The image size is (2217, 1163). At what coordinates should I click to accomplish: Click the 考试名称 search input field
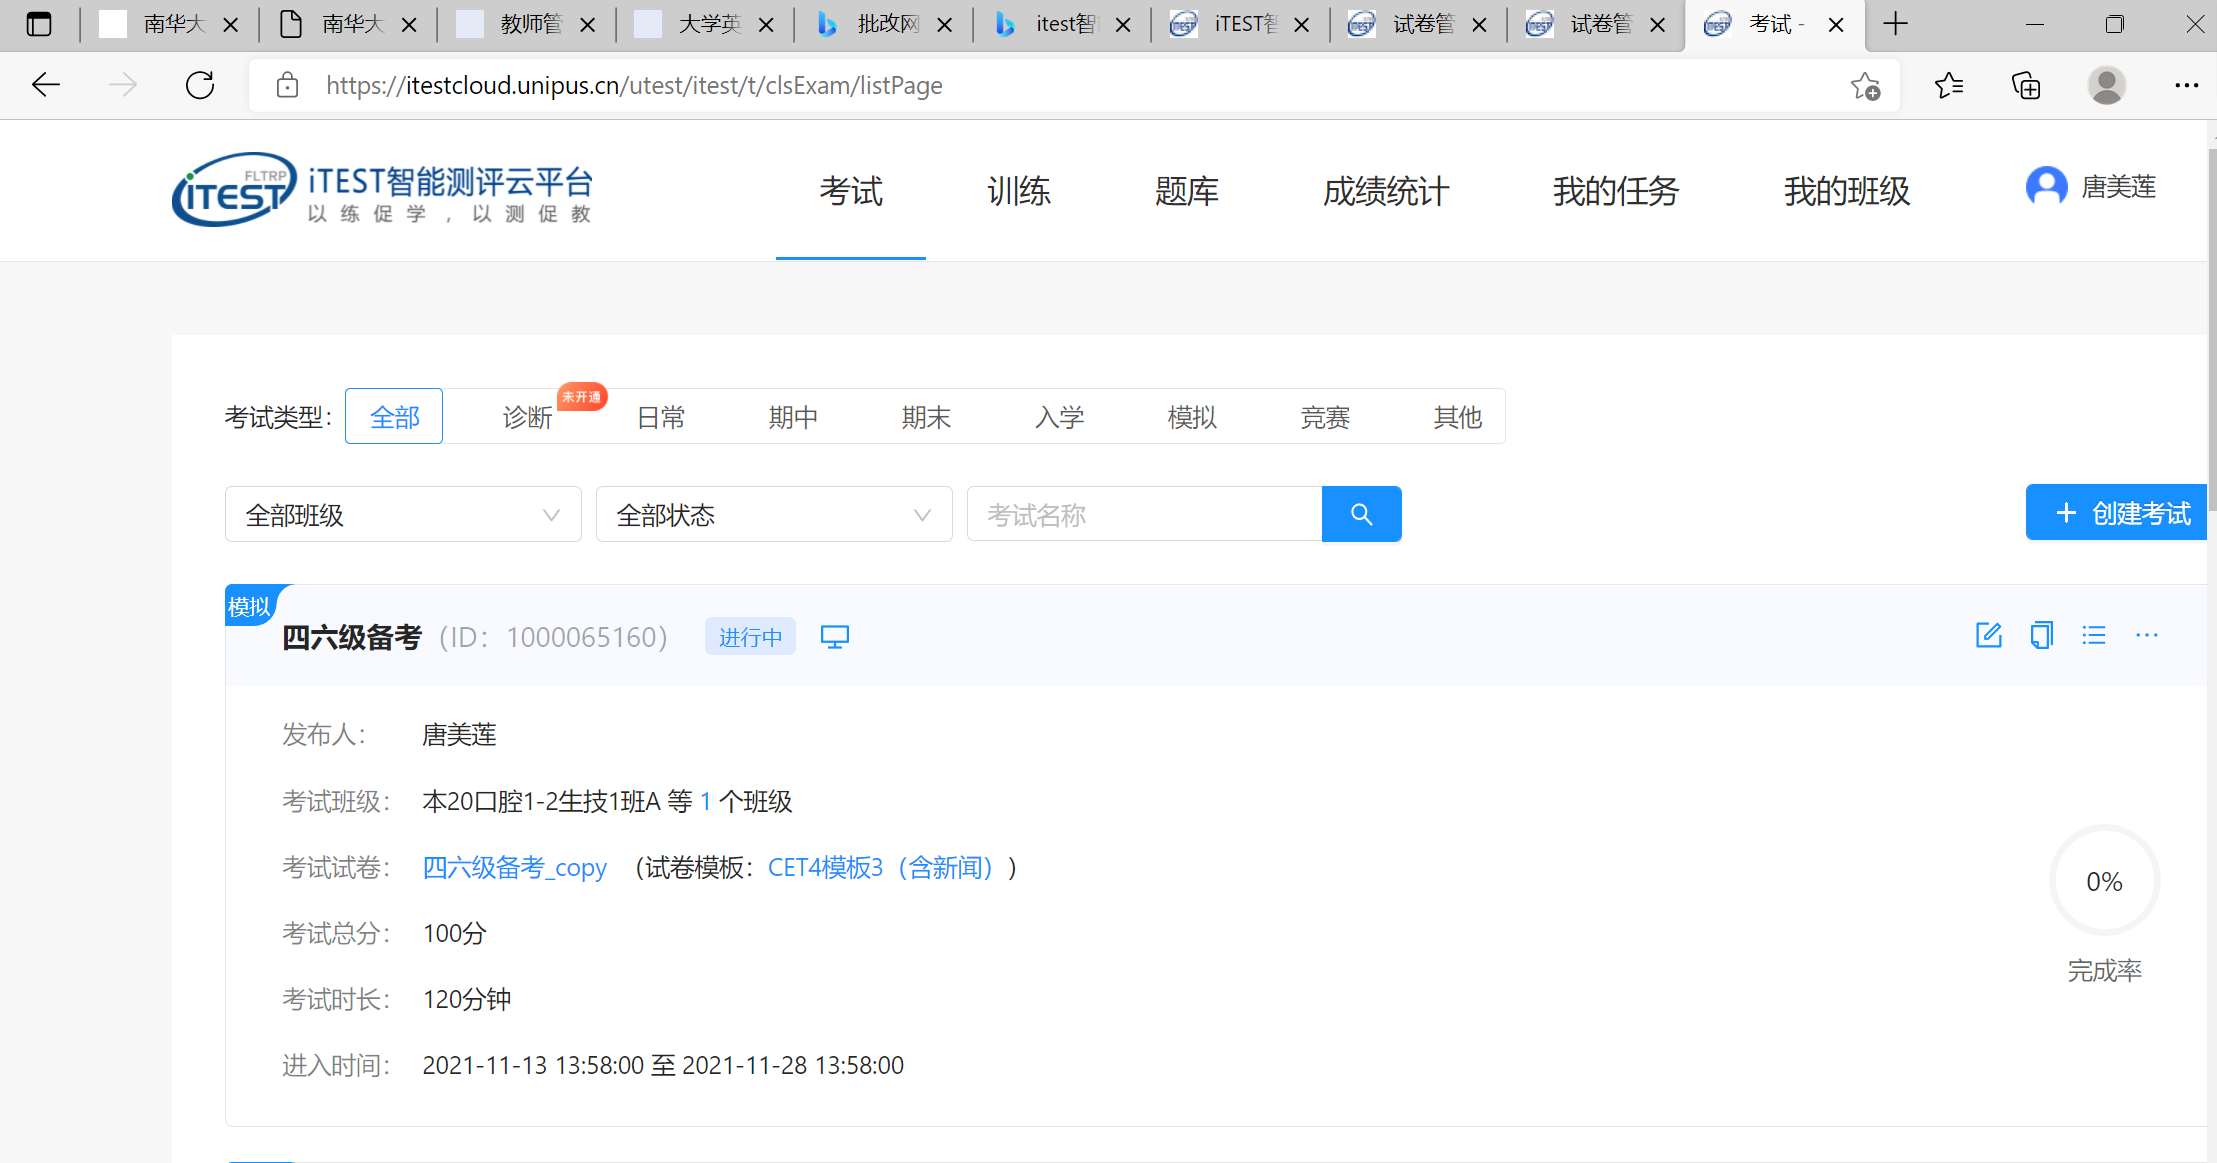coord(1144,514)
